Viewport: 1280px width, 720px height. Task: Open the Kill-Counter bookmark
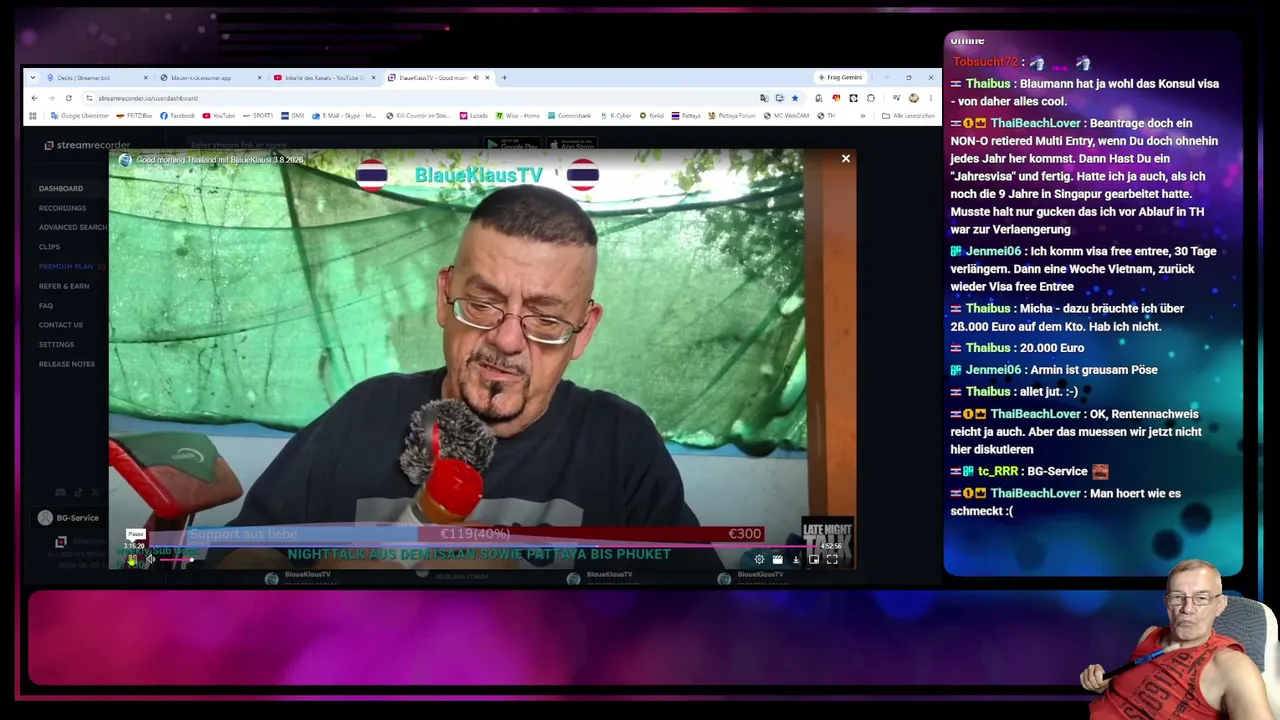point(418,116)
